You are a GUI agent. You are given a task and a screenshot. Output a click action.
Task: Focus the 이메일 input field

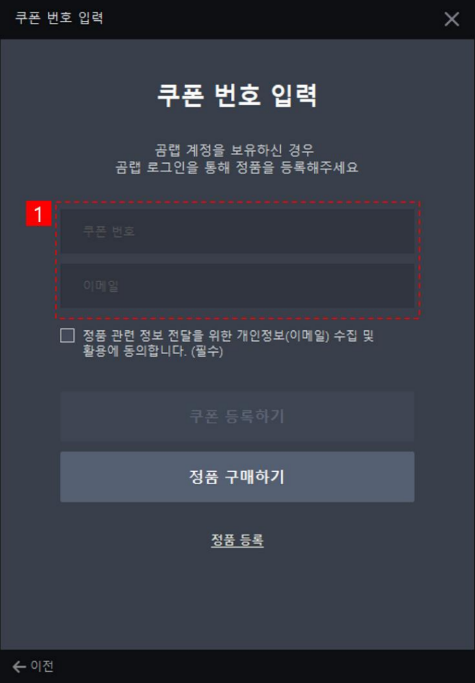237,286
